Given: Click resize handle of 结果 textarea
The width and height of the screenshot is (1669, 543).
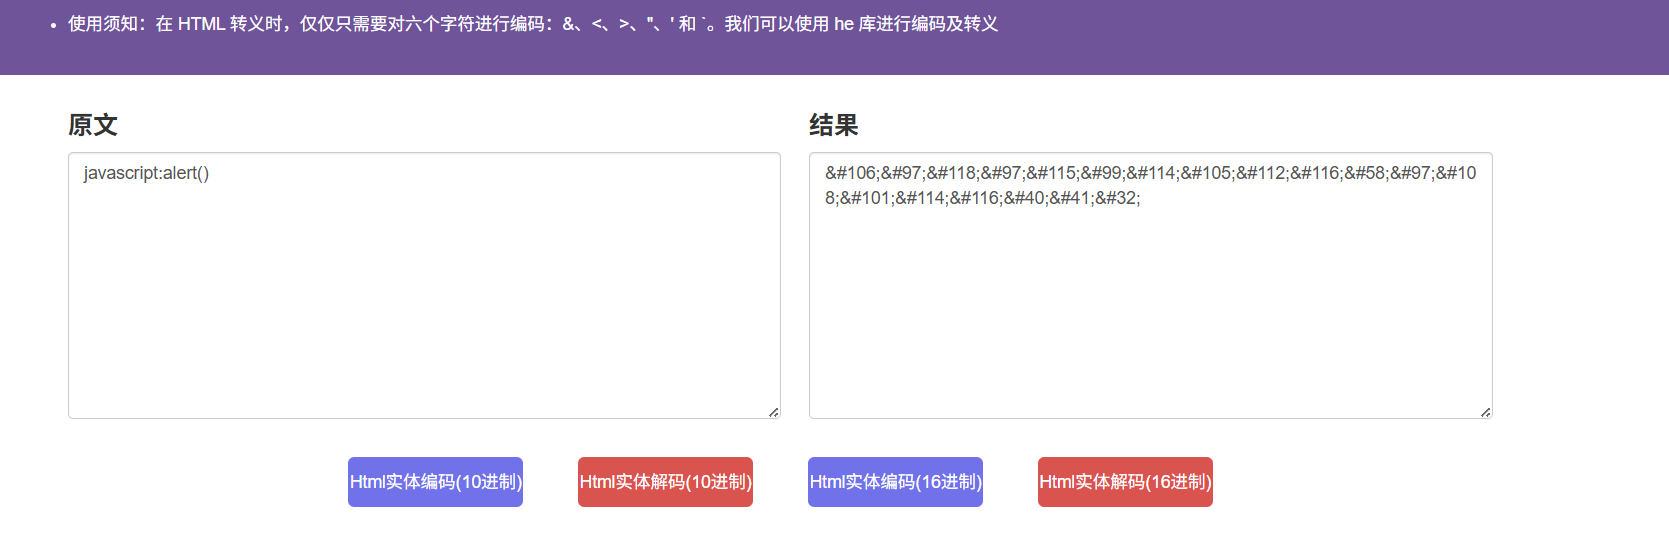Looking at the screenshot, I should [x=1486, y=412].
